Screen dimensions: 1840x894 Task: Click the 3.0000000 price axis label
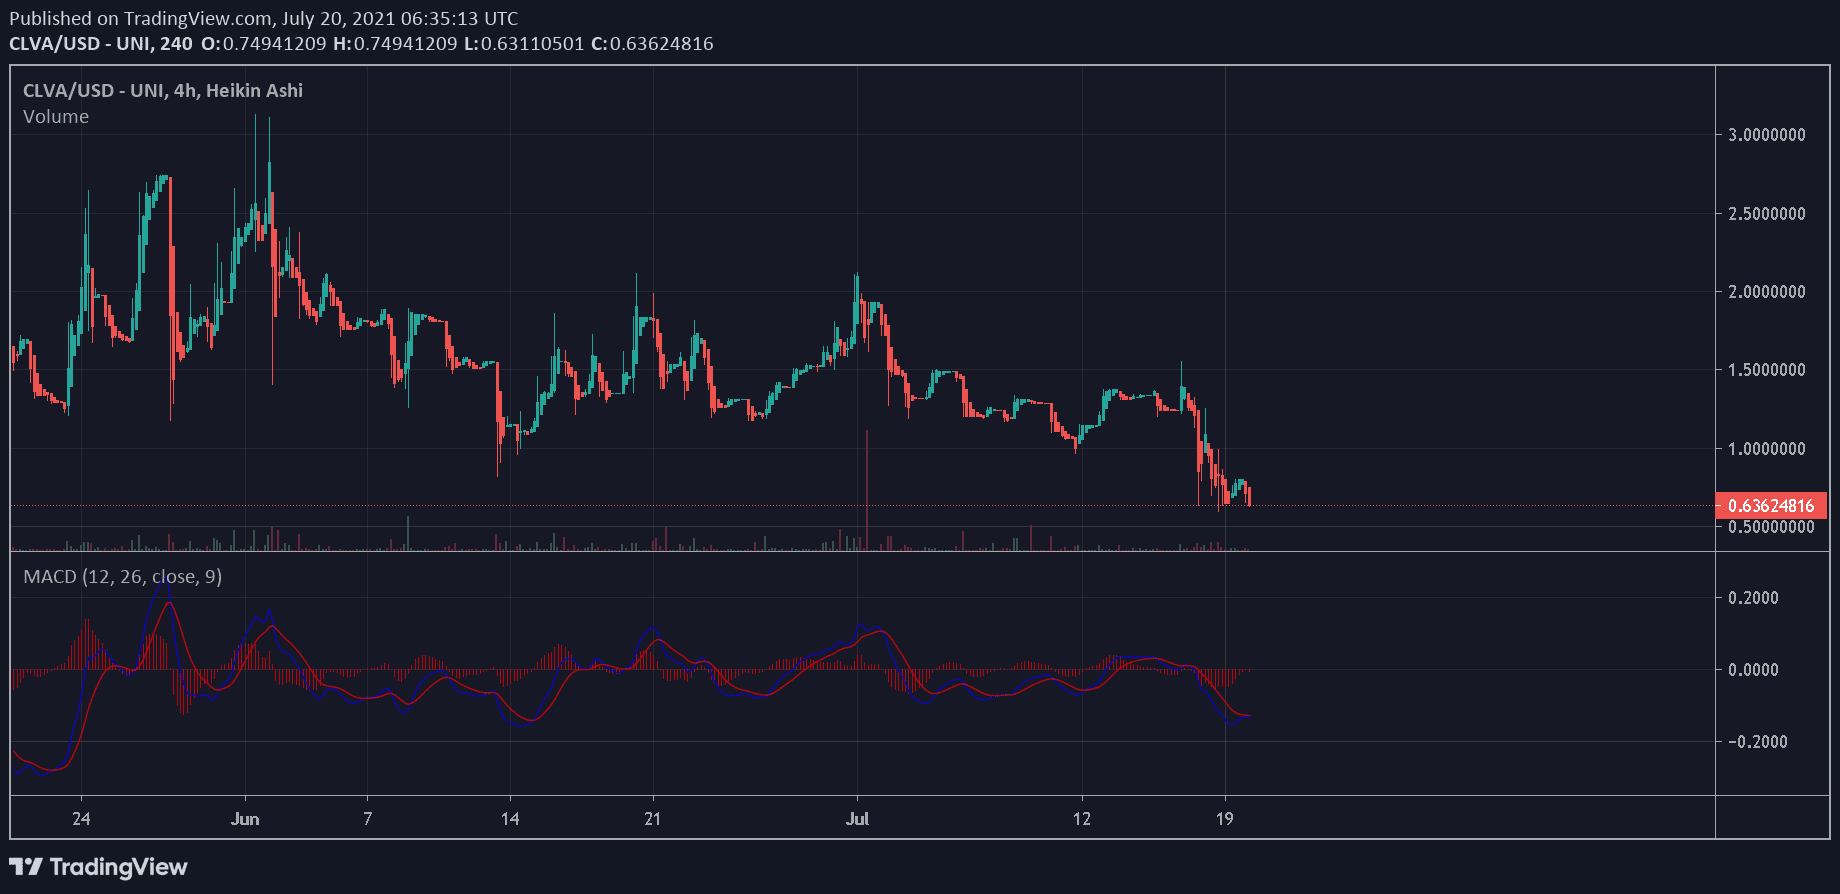[1766, 135]
